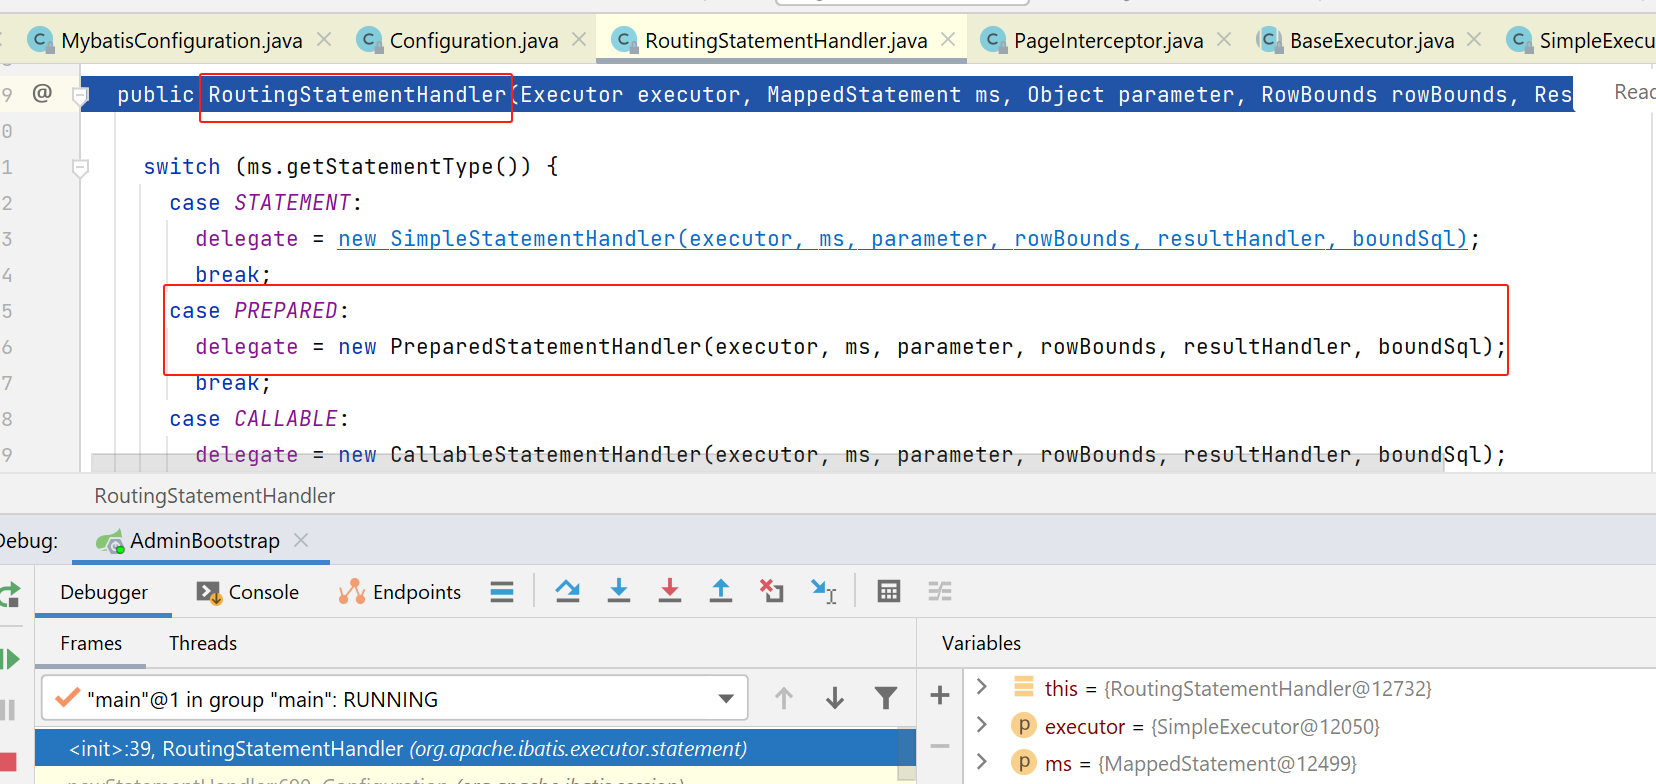Expand the executor variable node
1656x784 pixels.
tap(982, 725)
